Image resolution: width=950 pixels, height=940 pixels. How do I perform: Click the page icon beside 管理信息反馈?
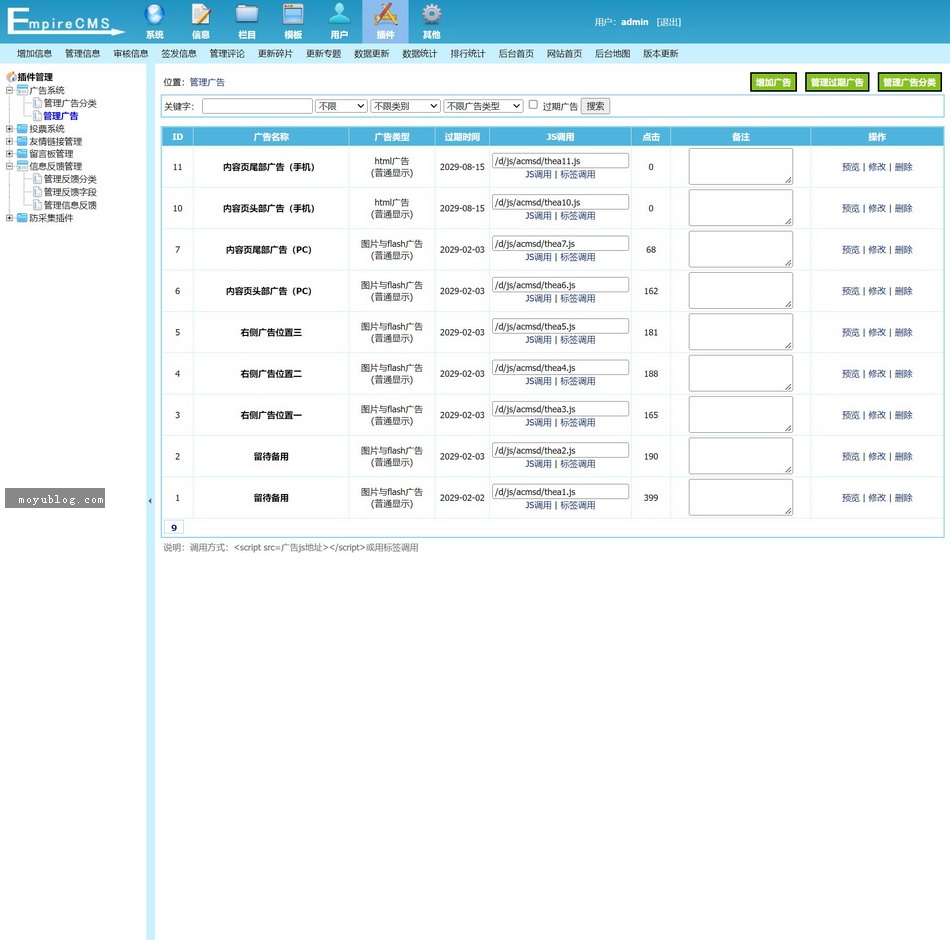click(x=38, y=205)
